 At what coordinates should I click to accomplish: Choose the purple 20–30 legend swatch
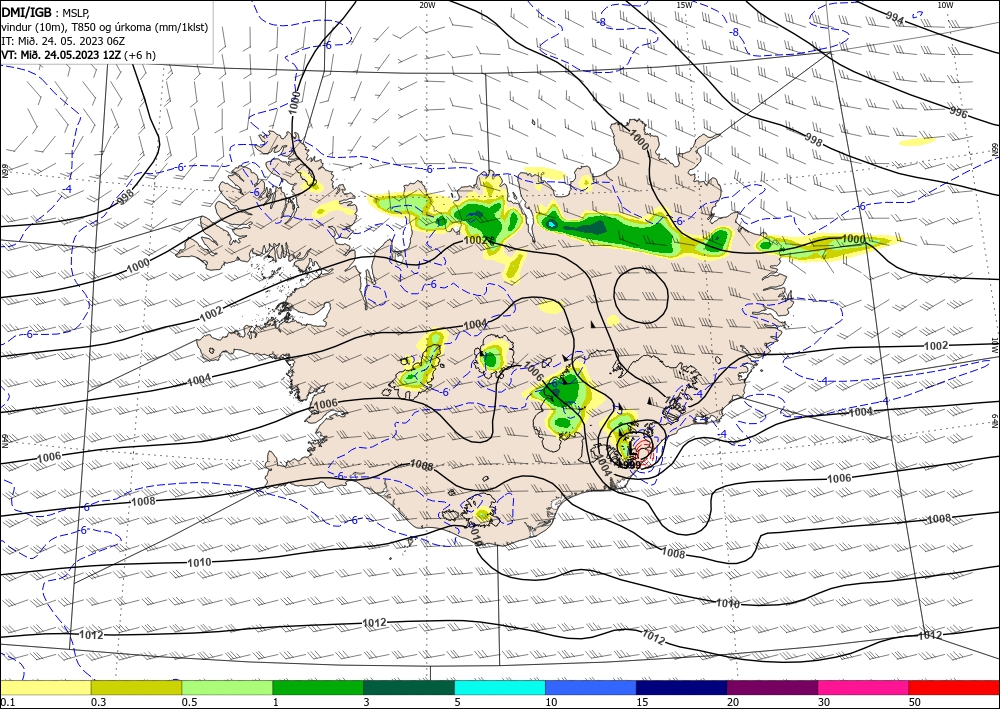coord(772,687)
